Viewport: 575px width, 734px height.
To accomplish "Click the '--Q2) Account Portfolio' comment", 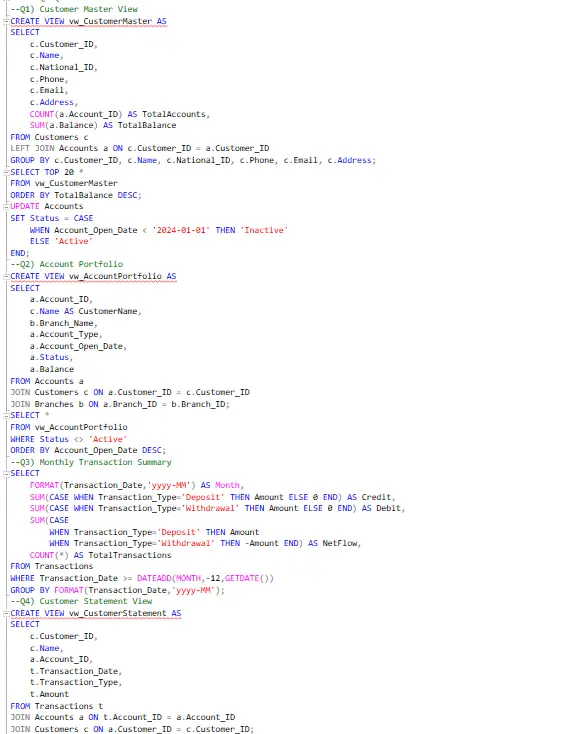I will coord(66,264).
